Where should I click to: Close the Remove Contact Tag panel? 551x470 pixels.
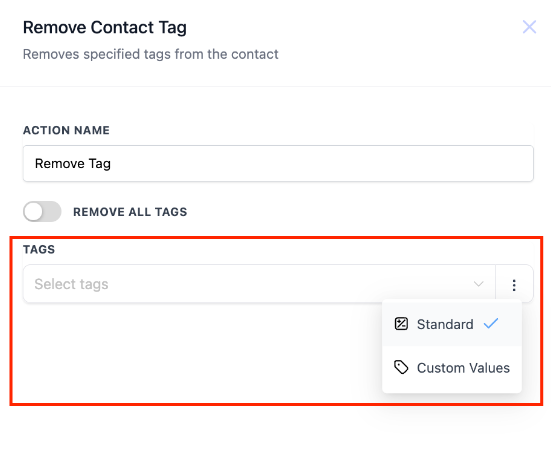pyautogui.click(x=529, y=27)
